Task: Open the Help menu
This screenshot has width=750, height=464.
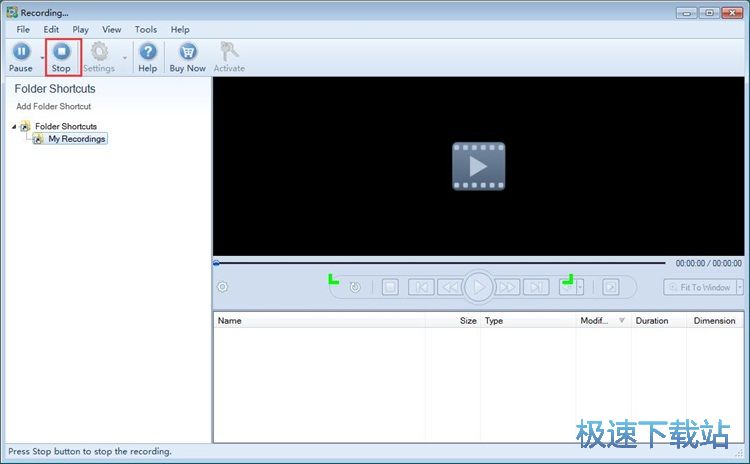Action: (x=180, y=29)
